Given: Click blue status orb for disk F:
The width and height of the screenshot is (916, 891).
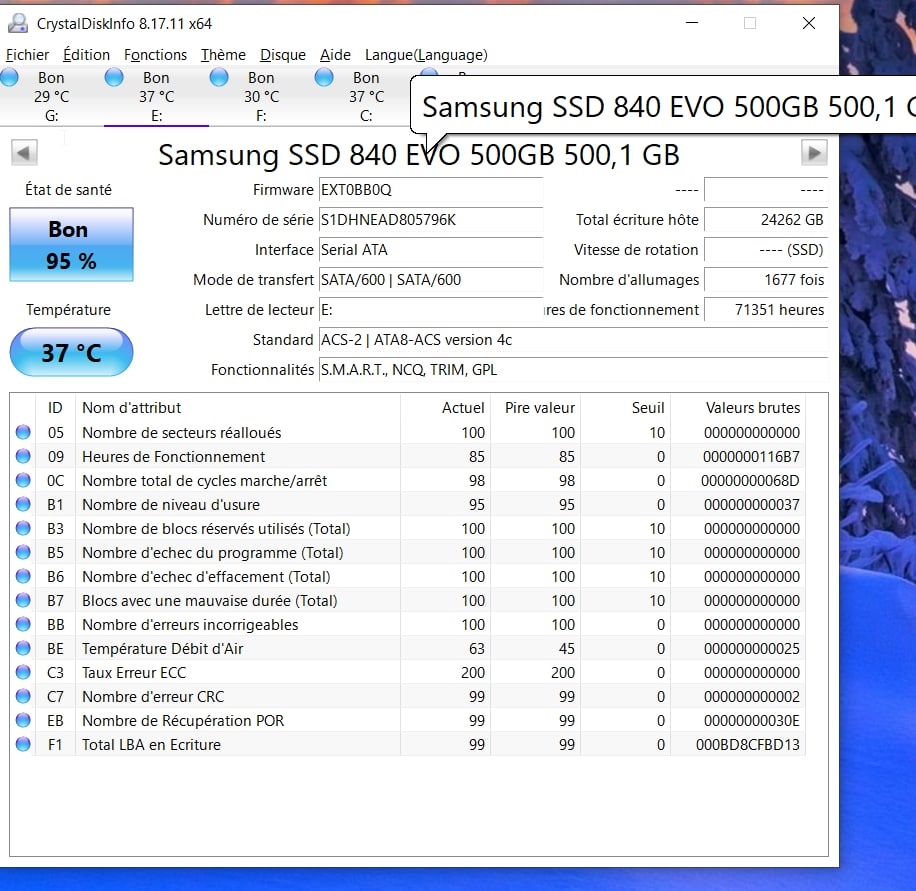Looking at the screenshot, I should [219, 77].
